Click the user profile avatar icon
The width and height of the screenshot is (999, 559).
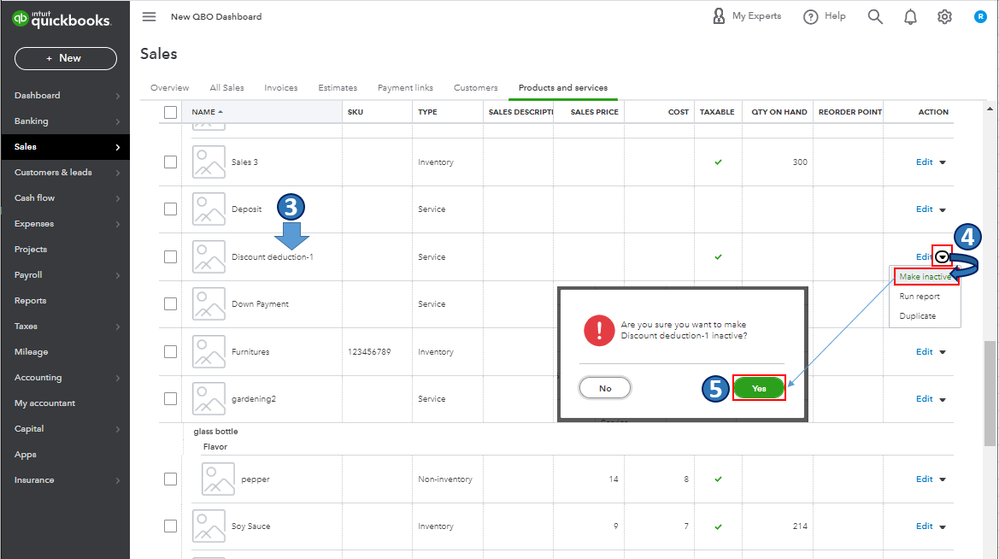[x=980, y=17]
